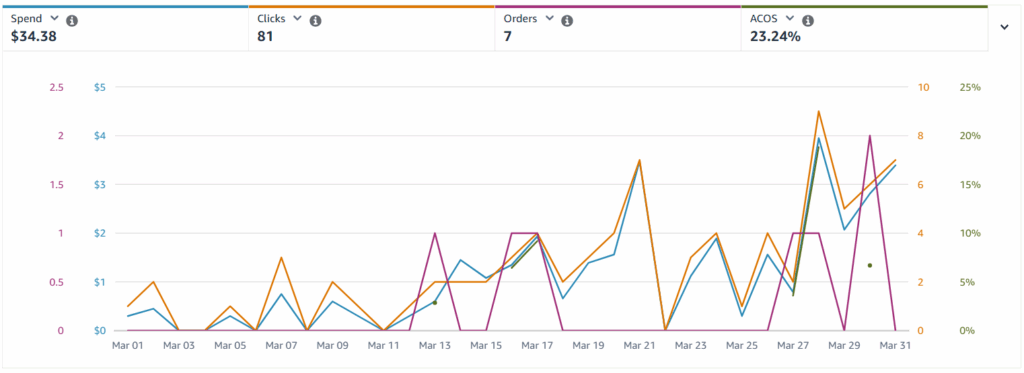Select the 7 orders value
Screen dimensions: 1024x373
[507, 37]
